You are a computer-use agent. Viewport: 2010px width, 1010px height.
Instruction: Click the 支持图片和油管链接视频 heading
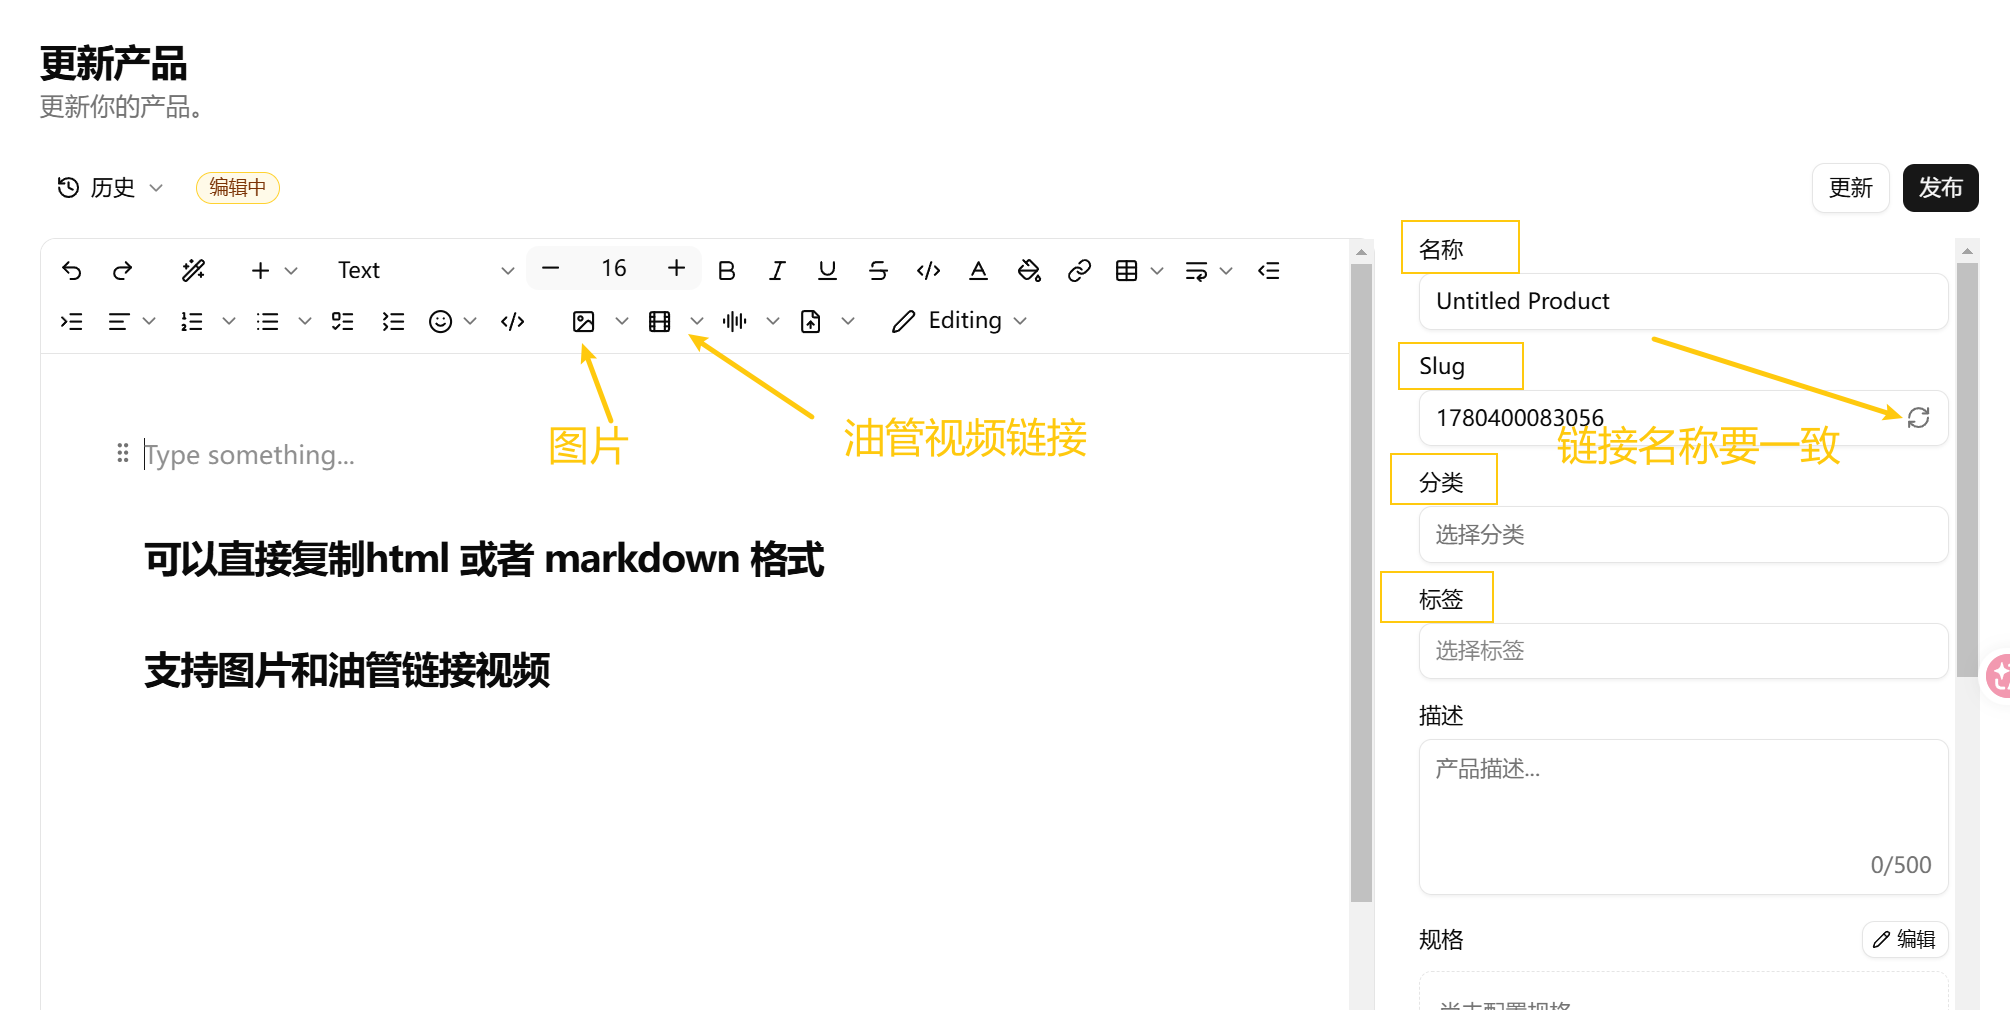[x=347, y=670]
